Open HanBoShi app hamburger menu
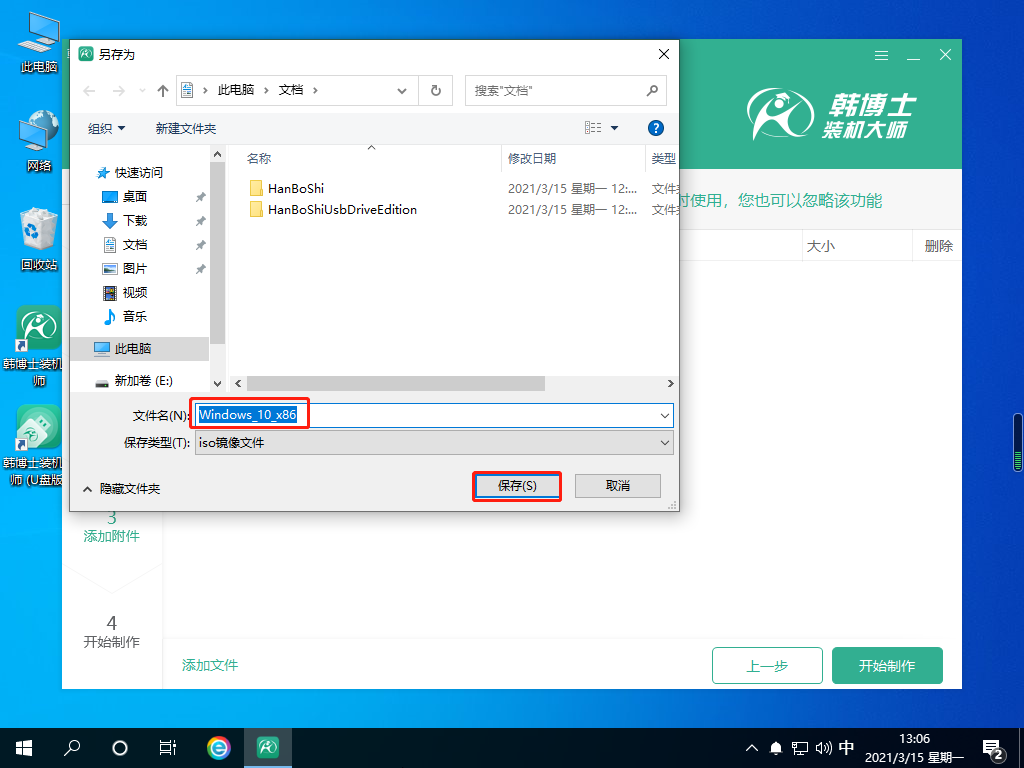This screenshot has width=1024, height=768. coord(881,55)
